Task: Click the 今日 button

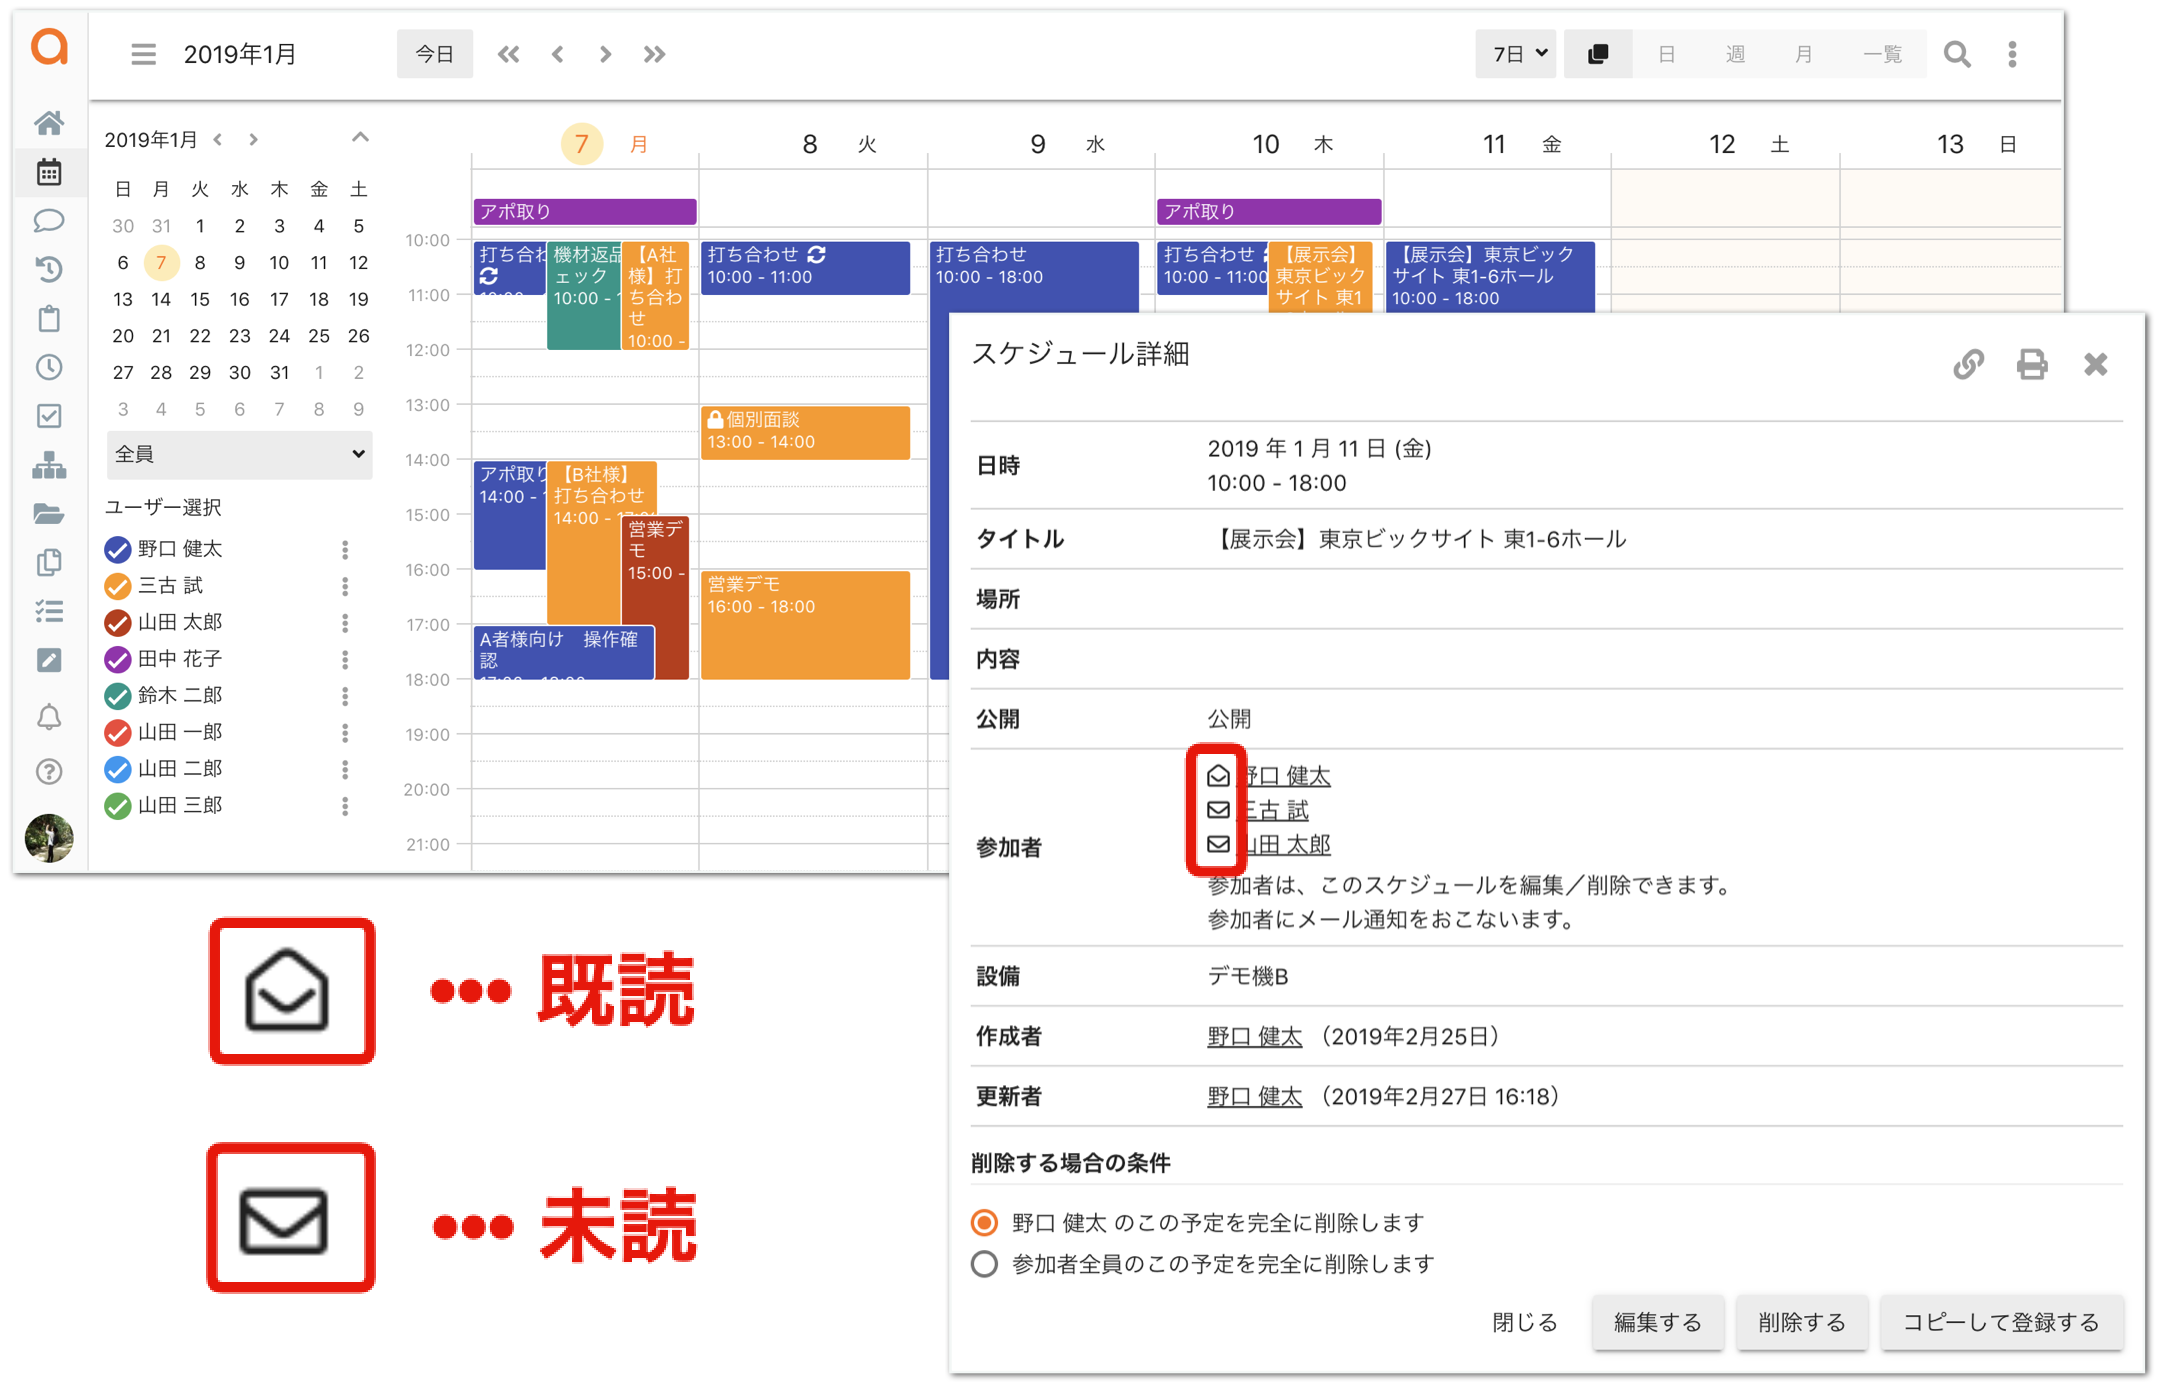Action: [435, 54]
